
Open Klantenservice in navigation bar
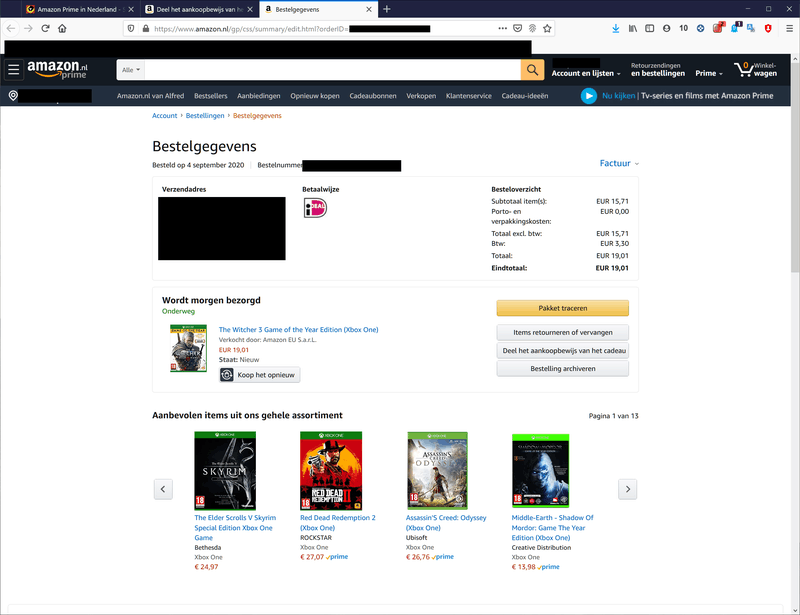coord(469,96)
